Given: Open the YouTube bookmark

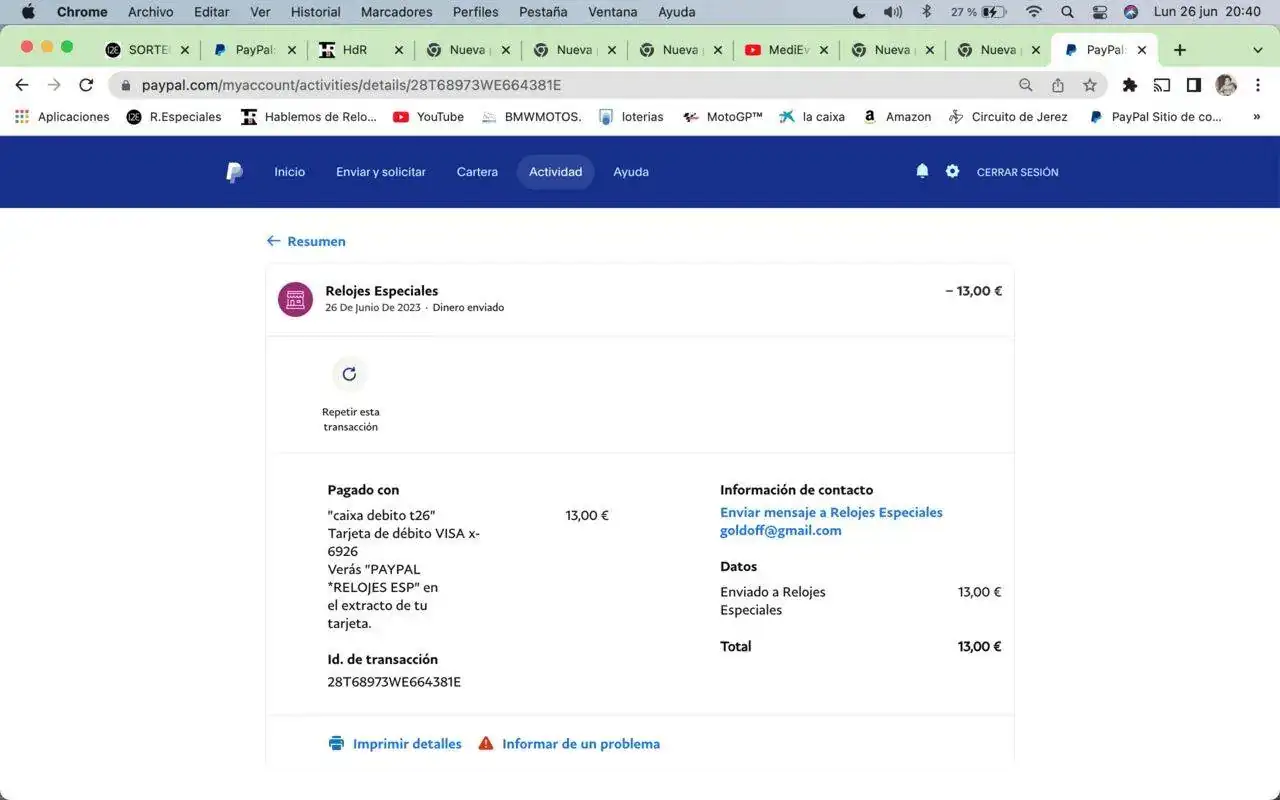Looking at the screenshot, I should coord(428,117).
